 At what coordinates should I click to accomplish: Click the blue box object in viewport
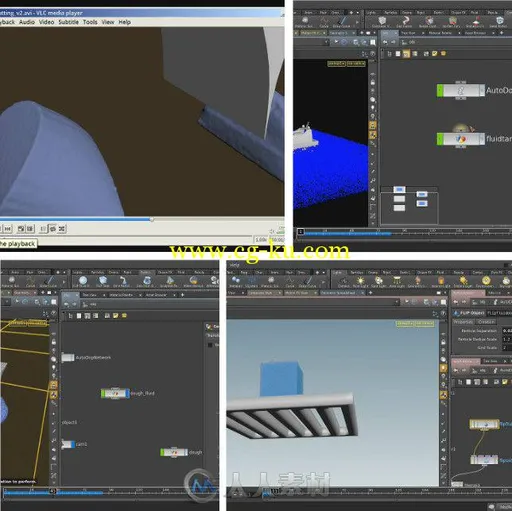coord(282,379)
